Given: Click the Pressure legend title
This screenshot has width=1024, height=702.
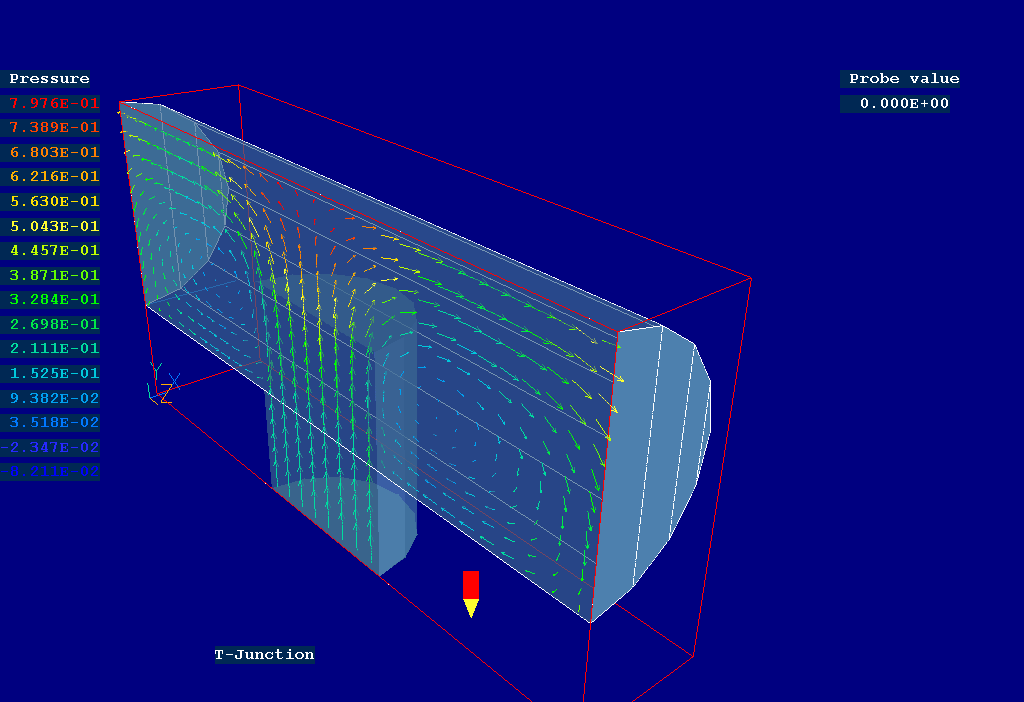Looking at the screenshot, I should click(x=50, y=79).
